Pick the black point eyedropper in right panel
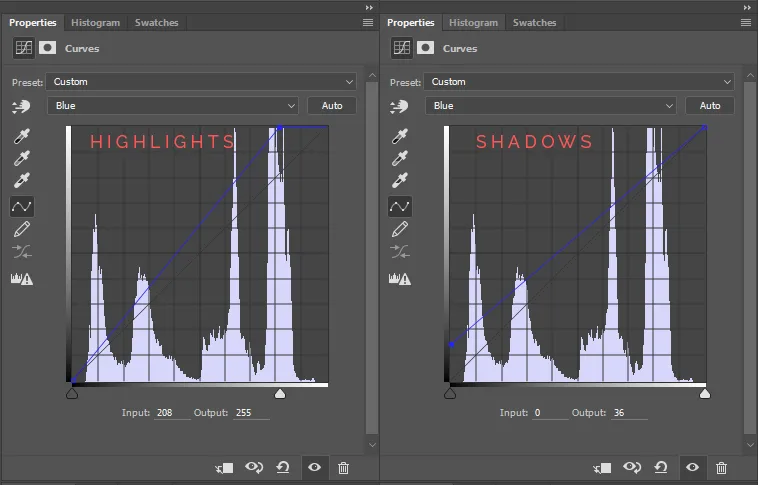758x485 pixels. pyautogui.click(x=400, y=136)
